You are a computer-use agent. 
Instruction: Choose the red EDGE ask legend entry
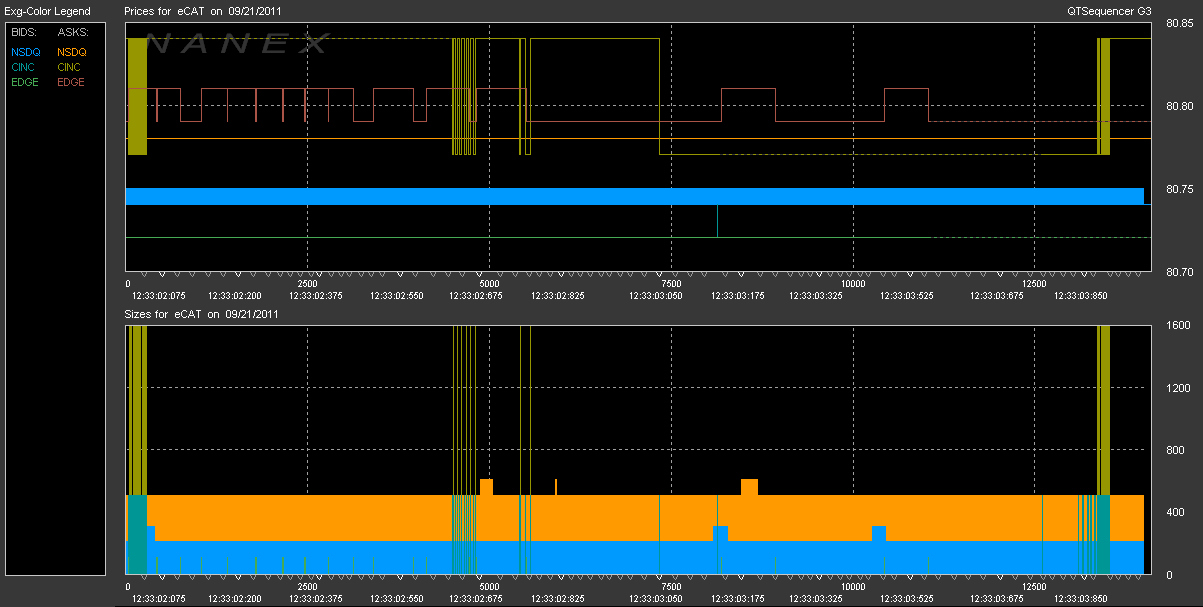[71, 82]
